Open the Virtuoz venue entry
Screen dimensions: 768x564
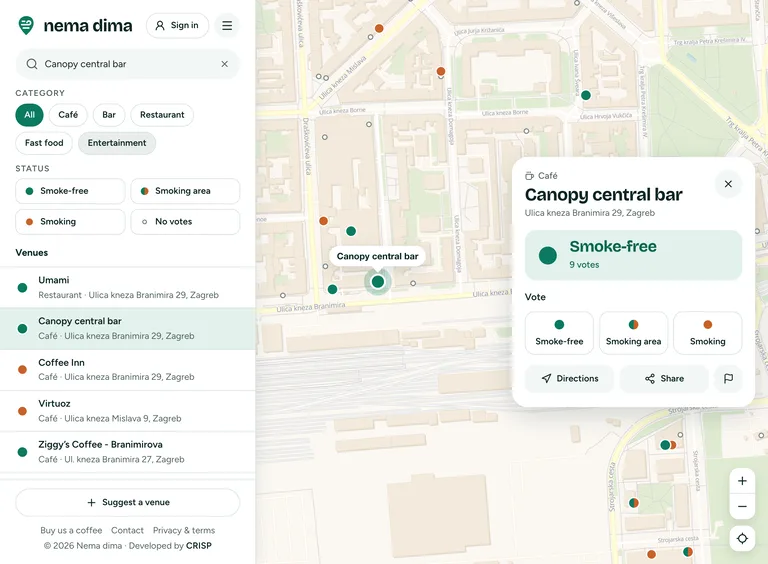[x=127, y=411]
